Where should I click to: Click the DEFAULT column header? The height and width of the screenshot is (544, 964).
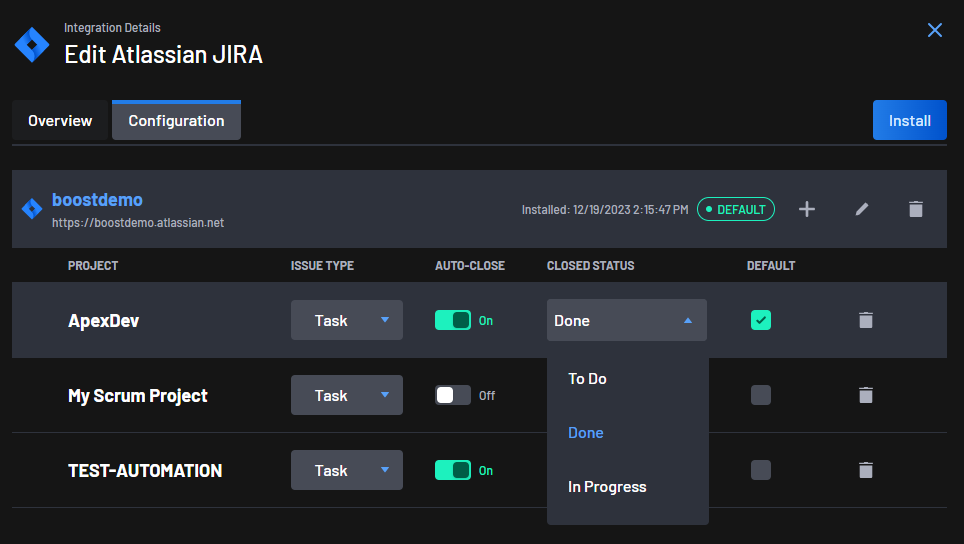[771, 266]
